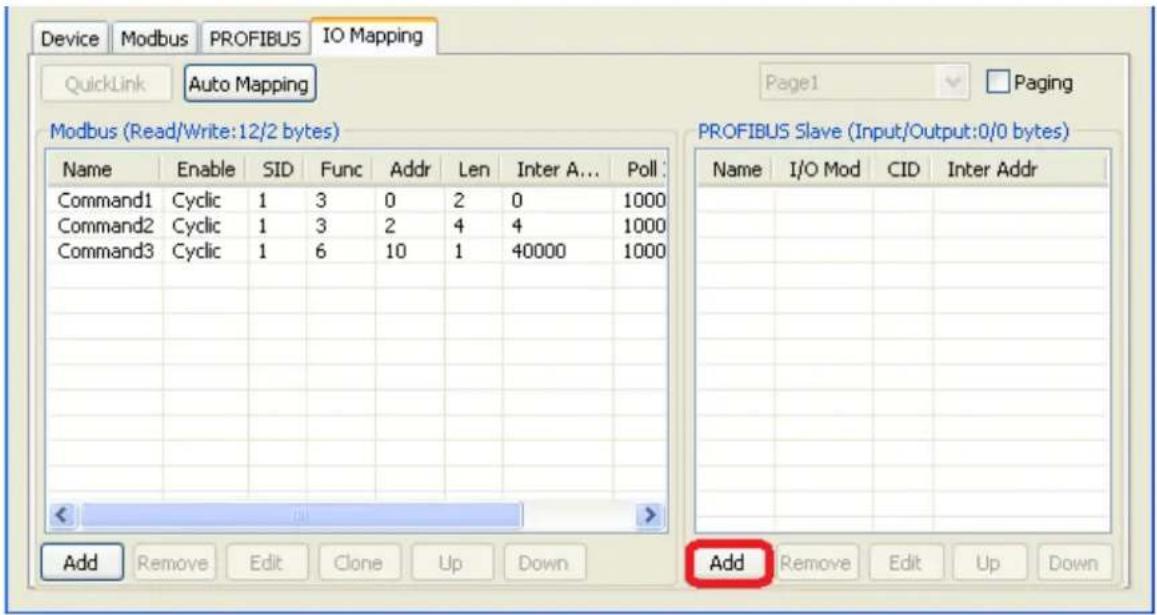Select the Command3 row
This screenshot has width=1157, height=615.
[x=356, y=251]
